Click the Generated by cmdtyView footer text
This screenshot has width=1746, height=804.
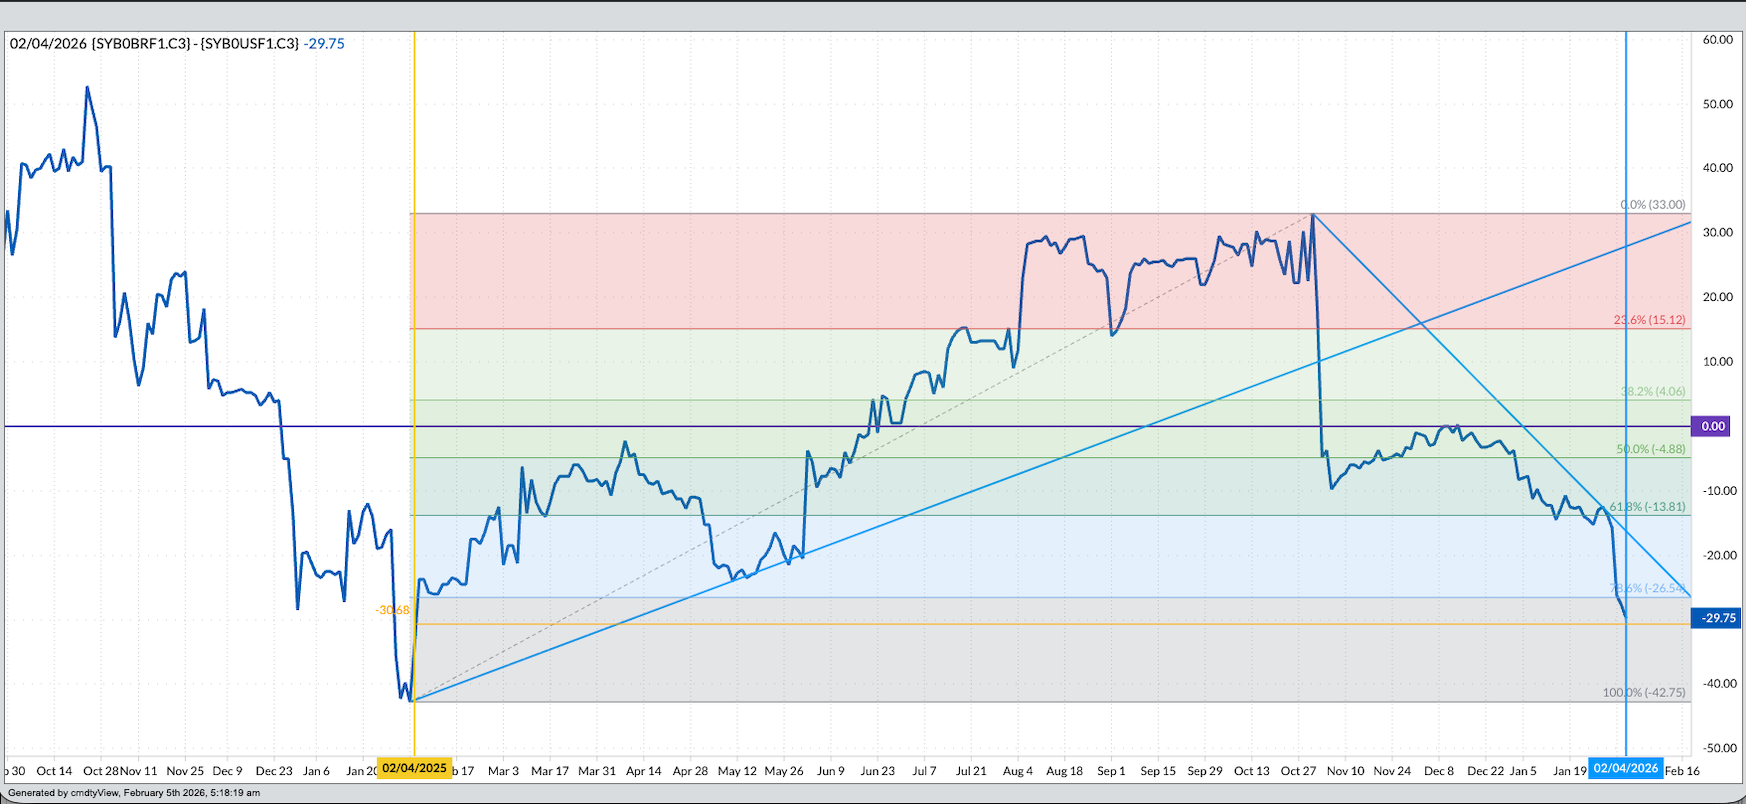pyautogui.click(x=134, y=793)
